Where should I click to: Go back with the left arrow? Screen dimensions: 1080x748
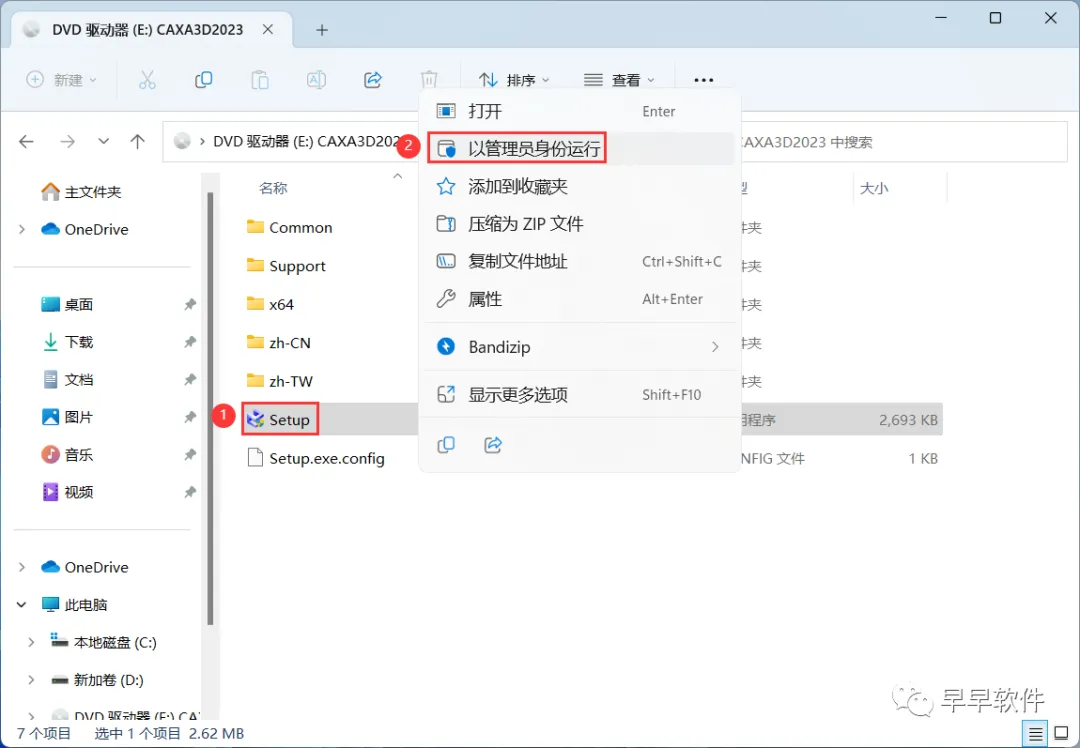pyautogui.click(x=26, y=142)
